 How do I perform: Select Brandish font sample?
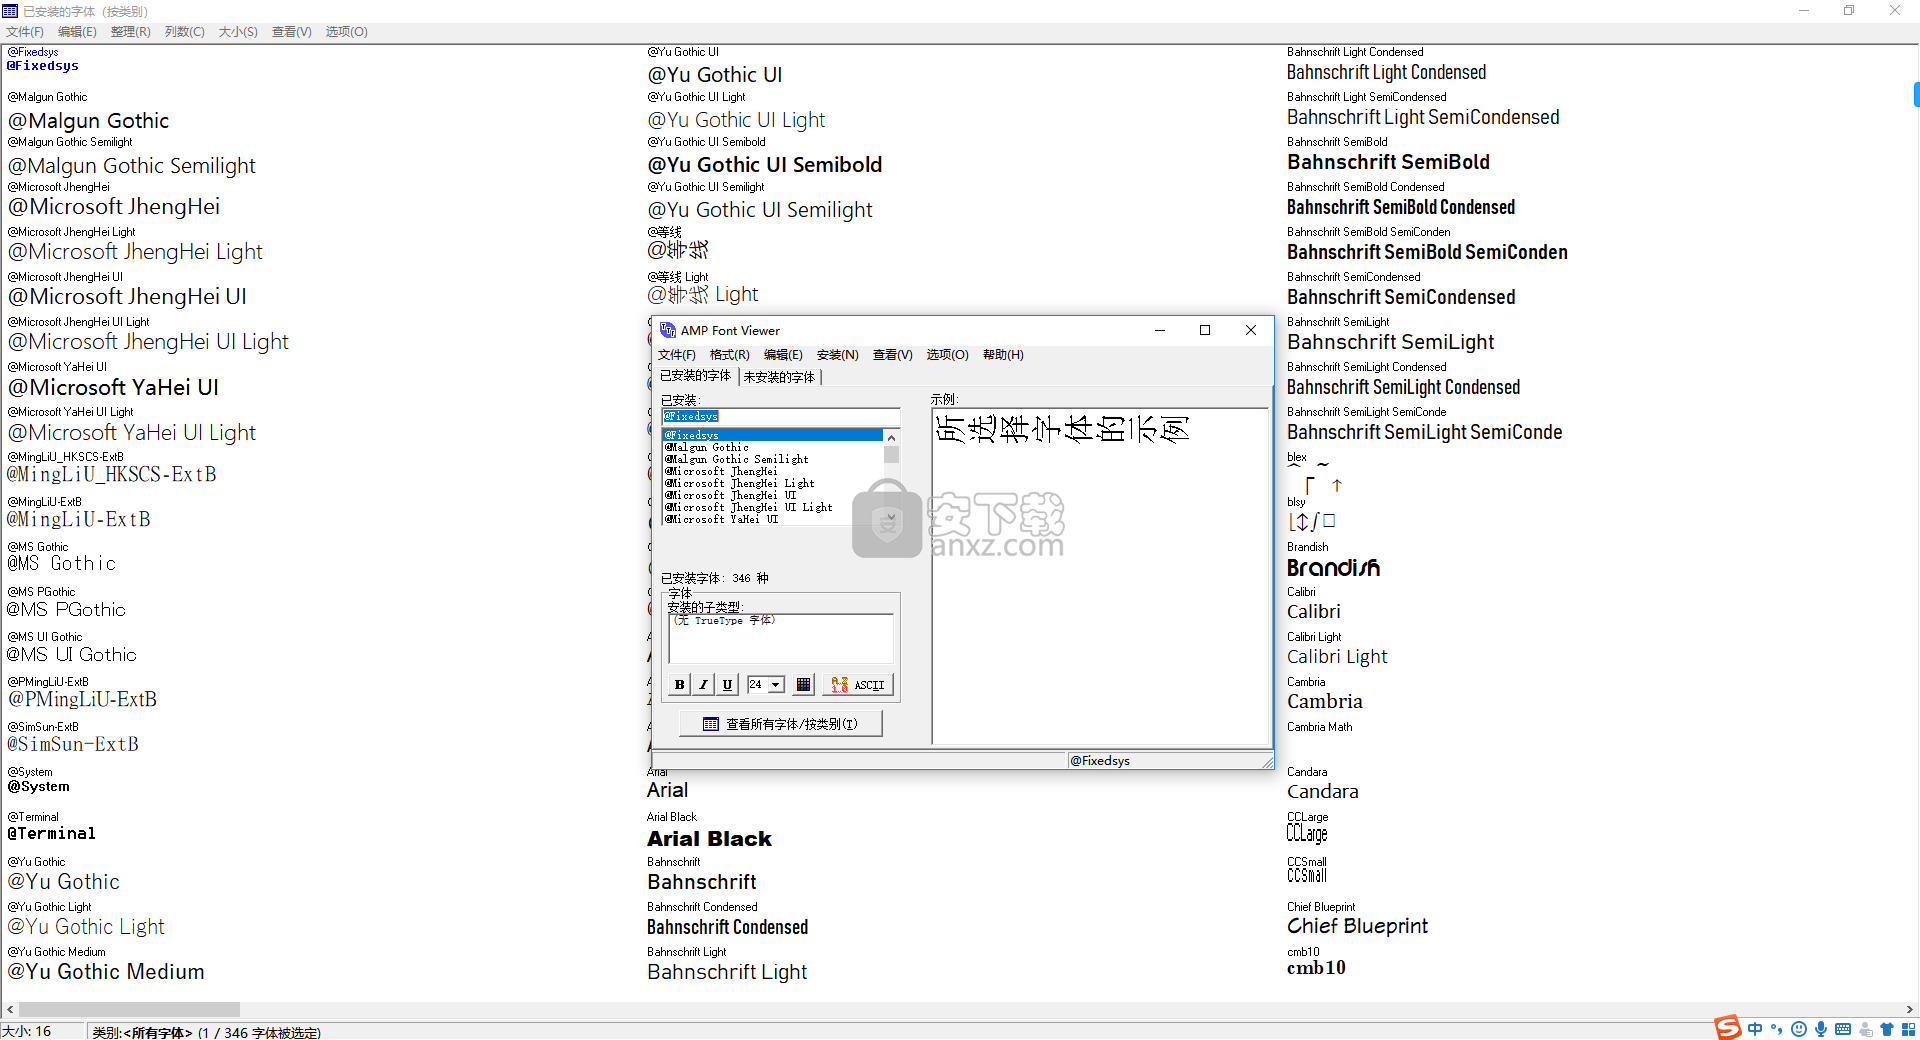(1333, 568)
